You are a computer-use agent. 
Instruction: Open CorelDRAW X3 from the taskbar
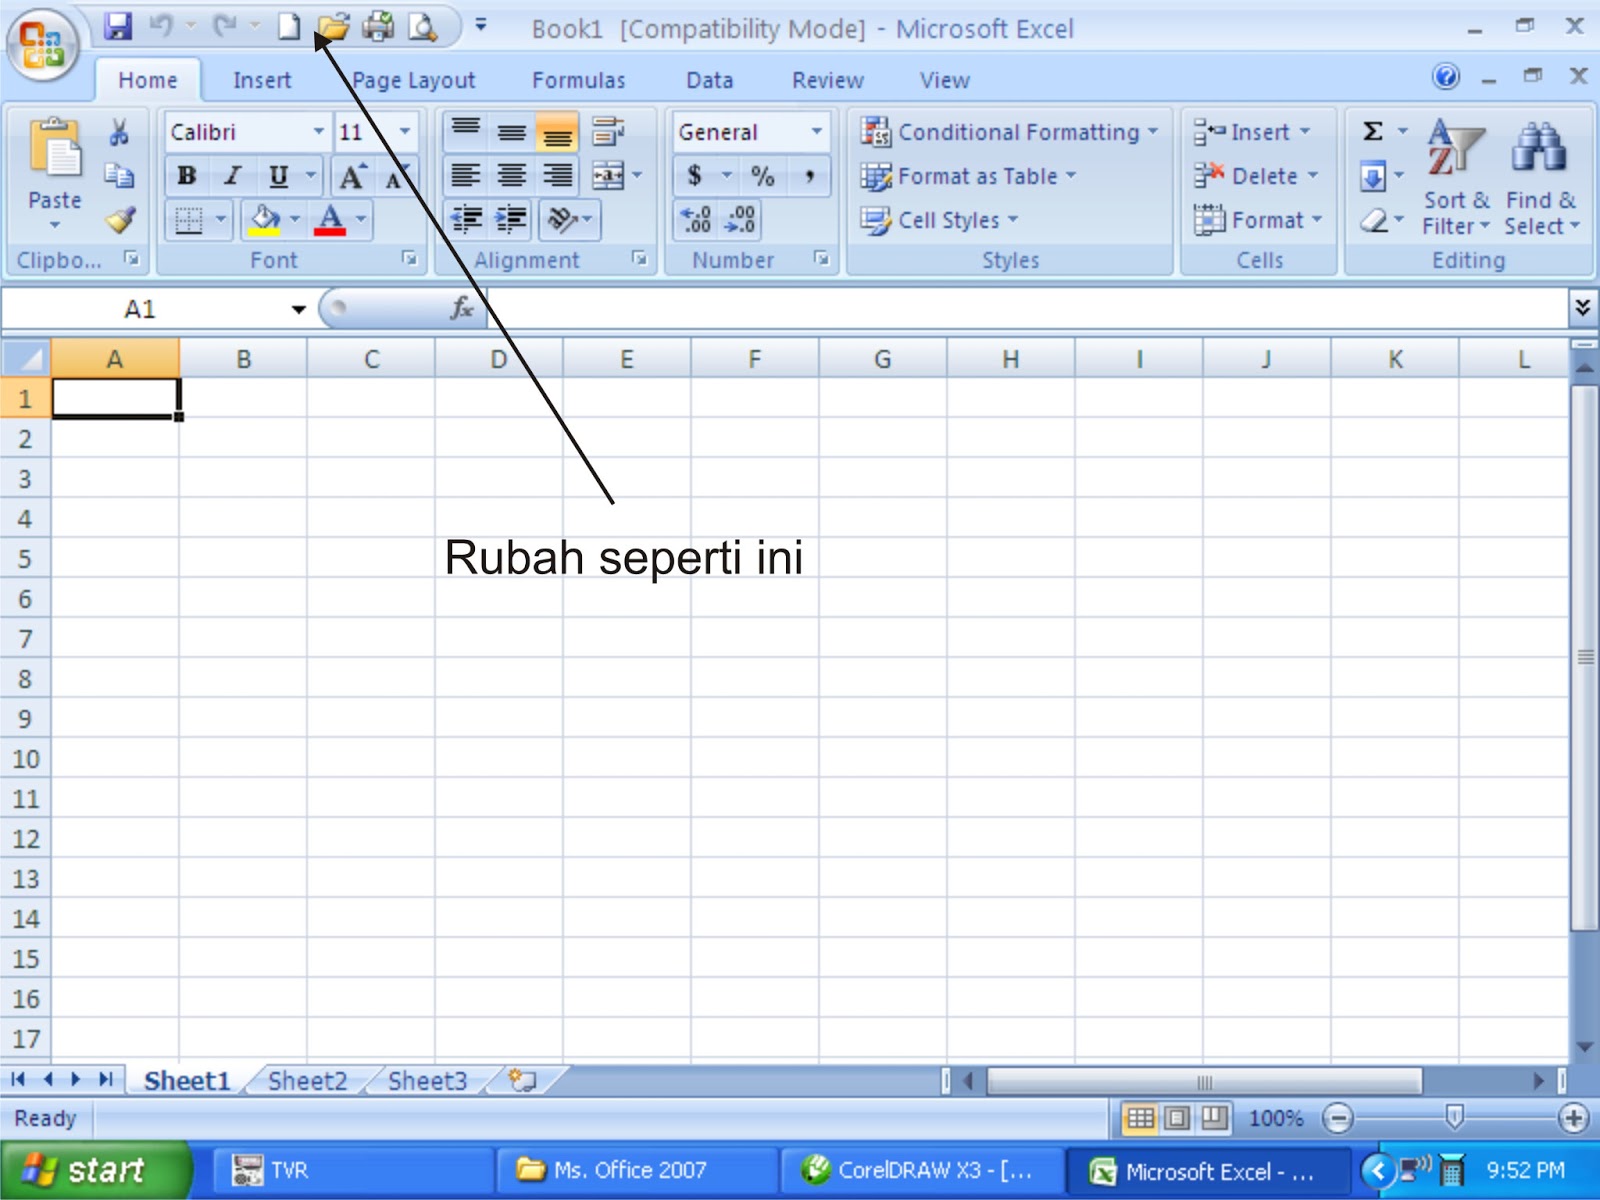tap(922, 1170)
